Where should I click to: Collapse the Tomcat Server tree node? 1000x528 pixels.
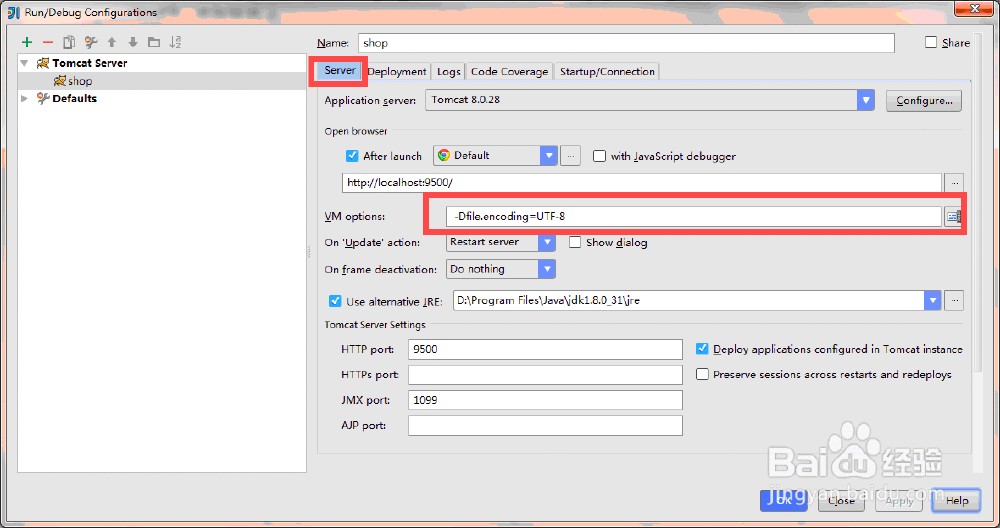(x=24, y=63)
